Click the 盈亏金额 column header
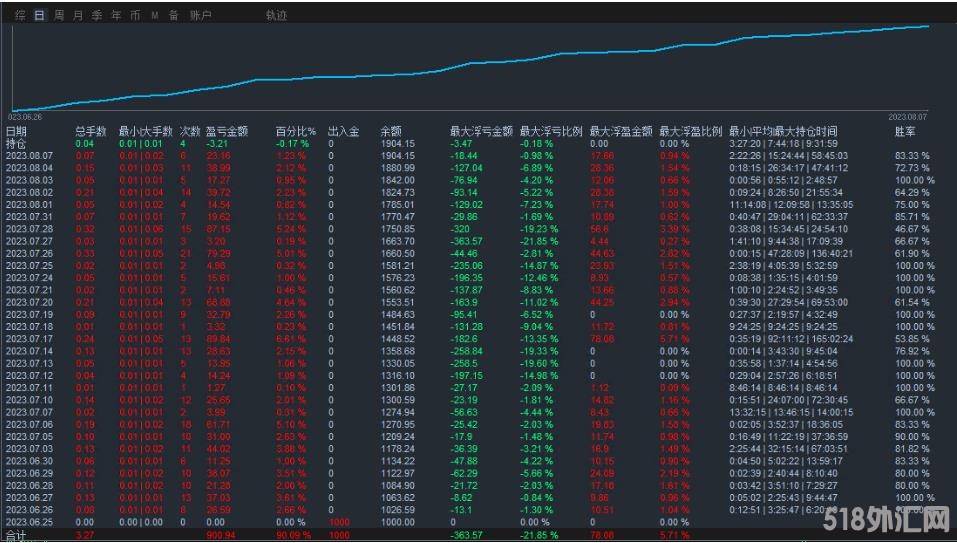 (225, 131)
